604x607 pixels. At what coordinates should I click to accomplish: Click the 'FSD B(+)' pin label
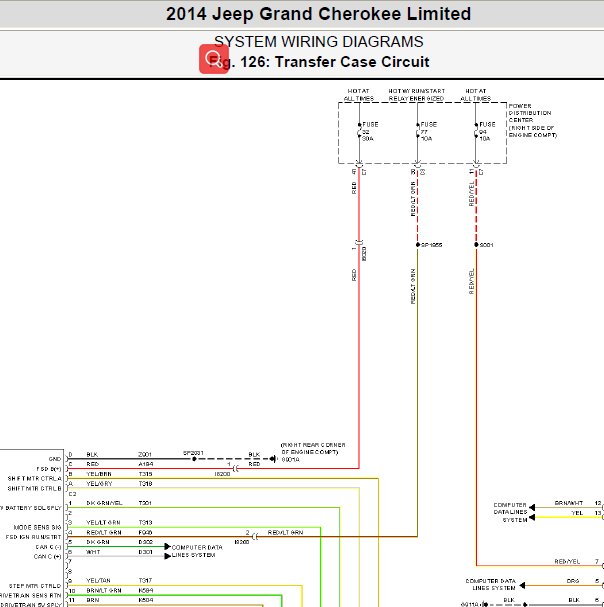pyautogui.click(x=48, y=469)
